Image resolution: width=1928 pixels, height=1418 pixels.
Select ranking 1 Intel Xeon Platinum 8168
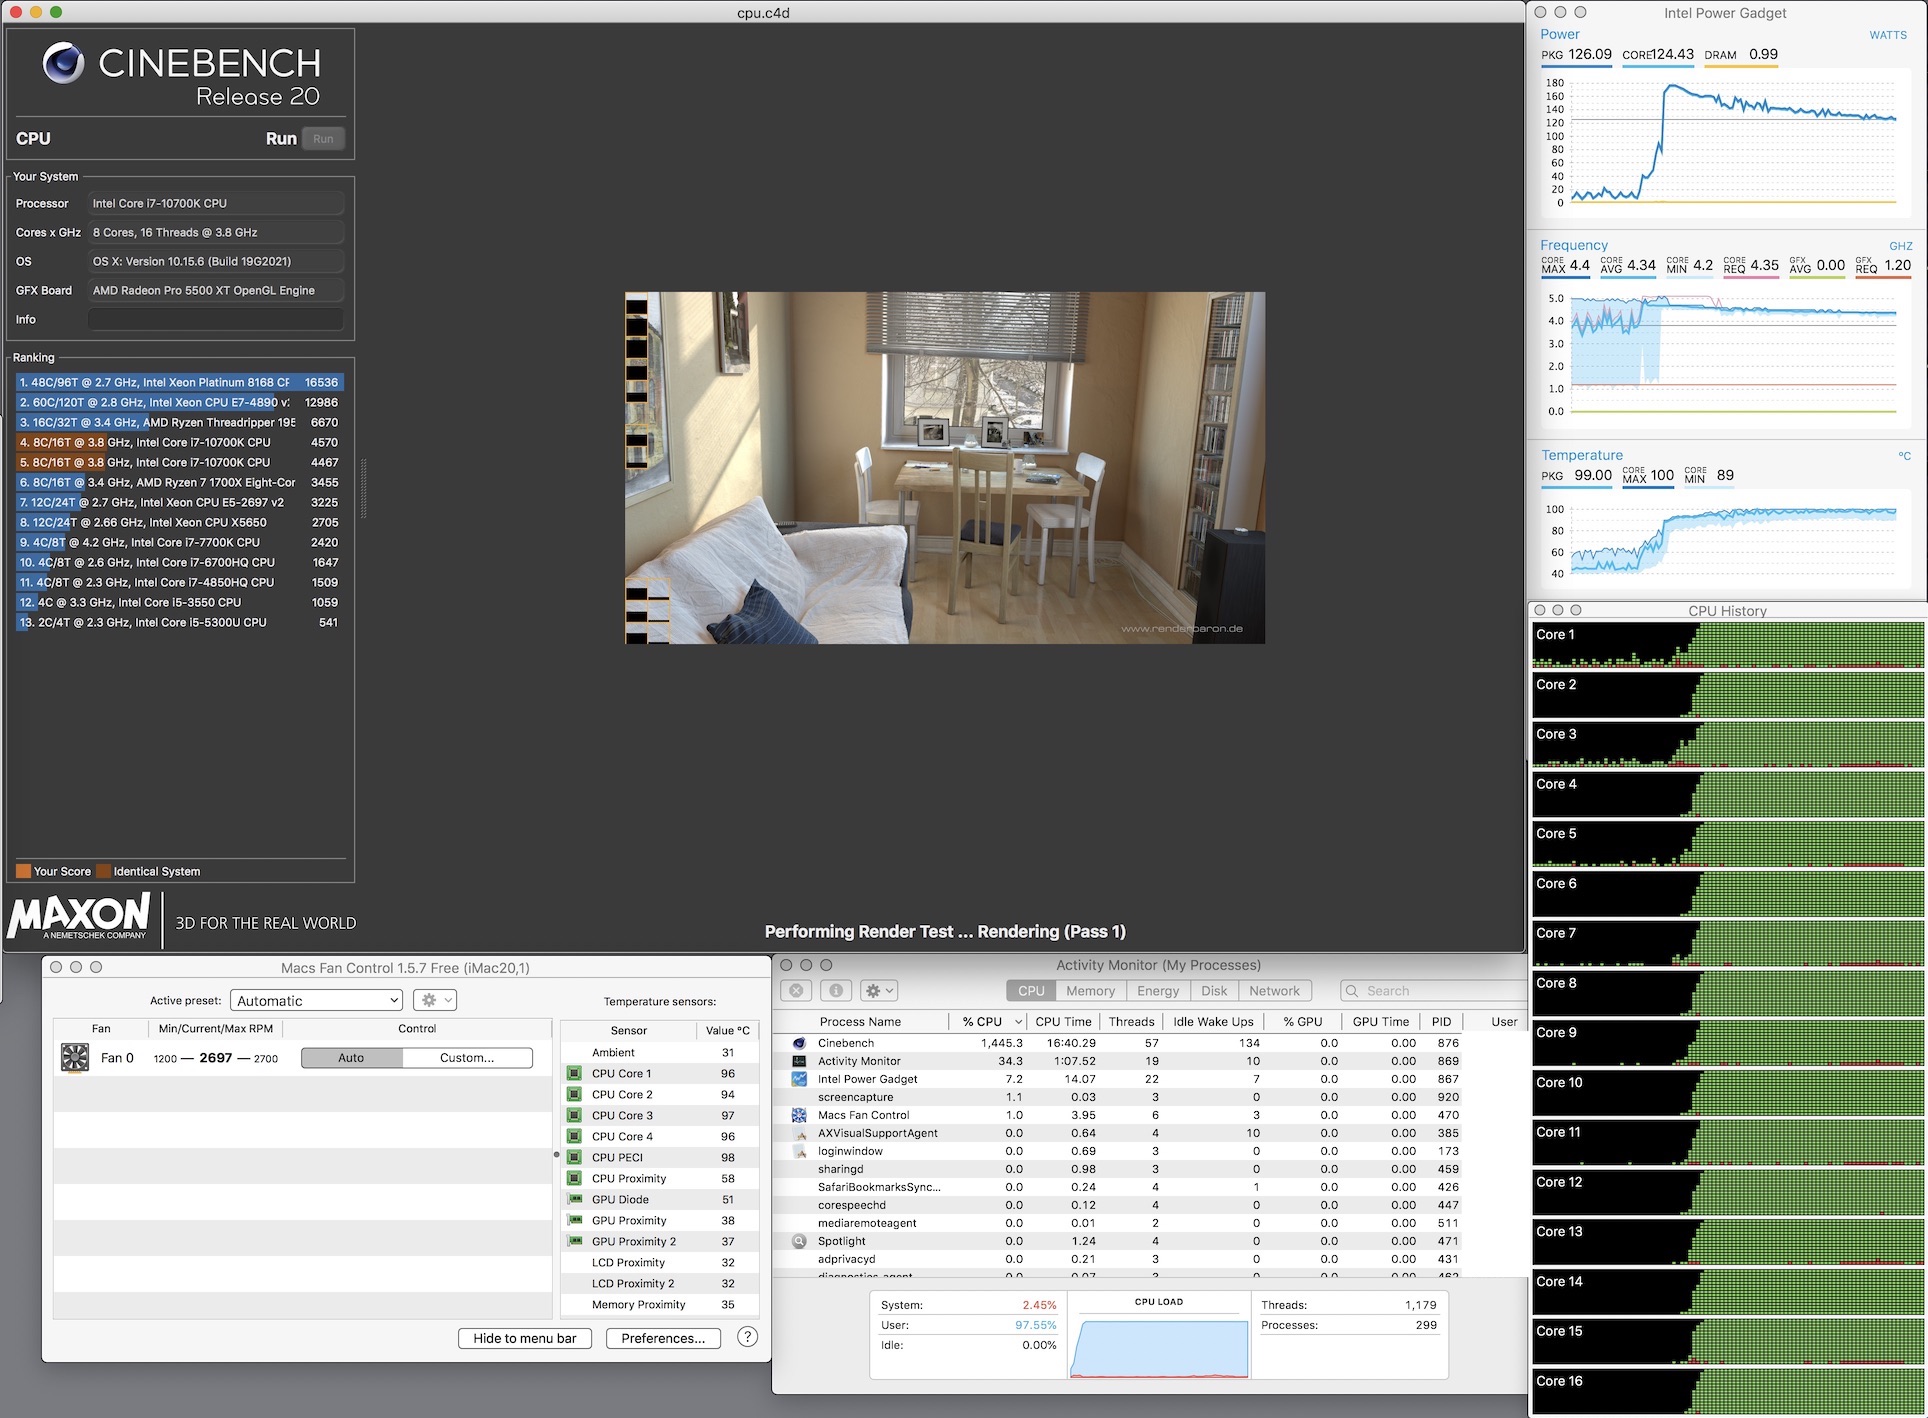(x=180, y=382)
